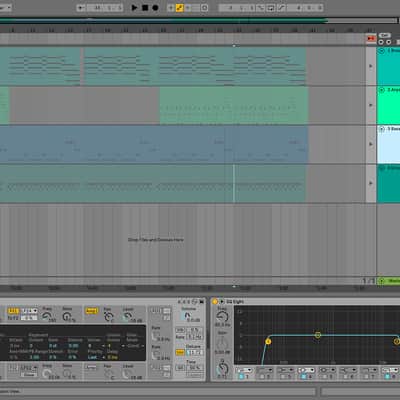Toggle EQ band 8 activator
The image size is (400, 400).
[387, 377]
